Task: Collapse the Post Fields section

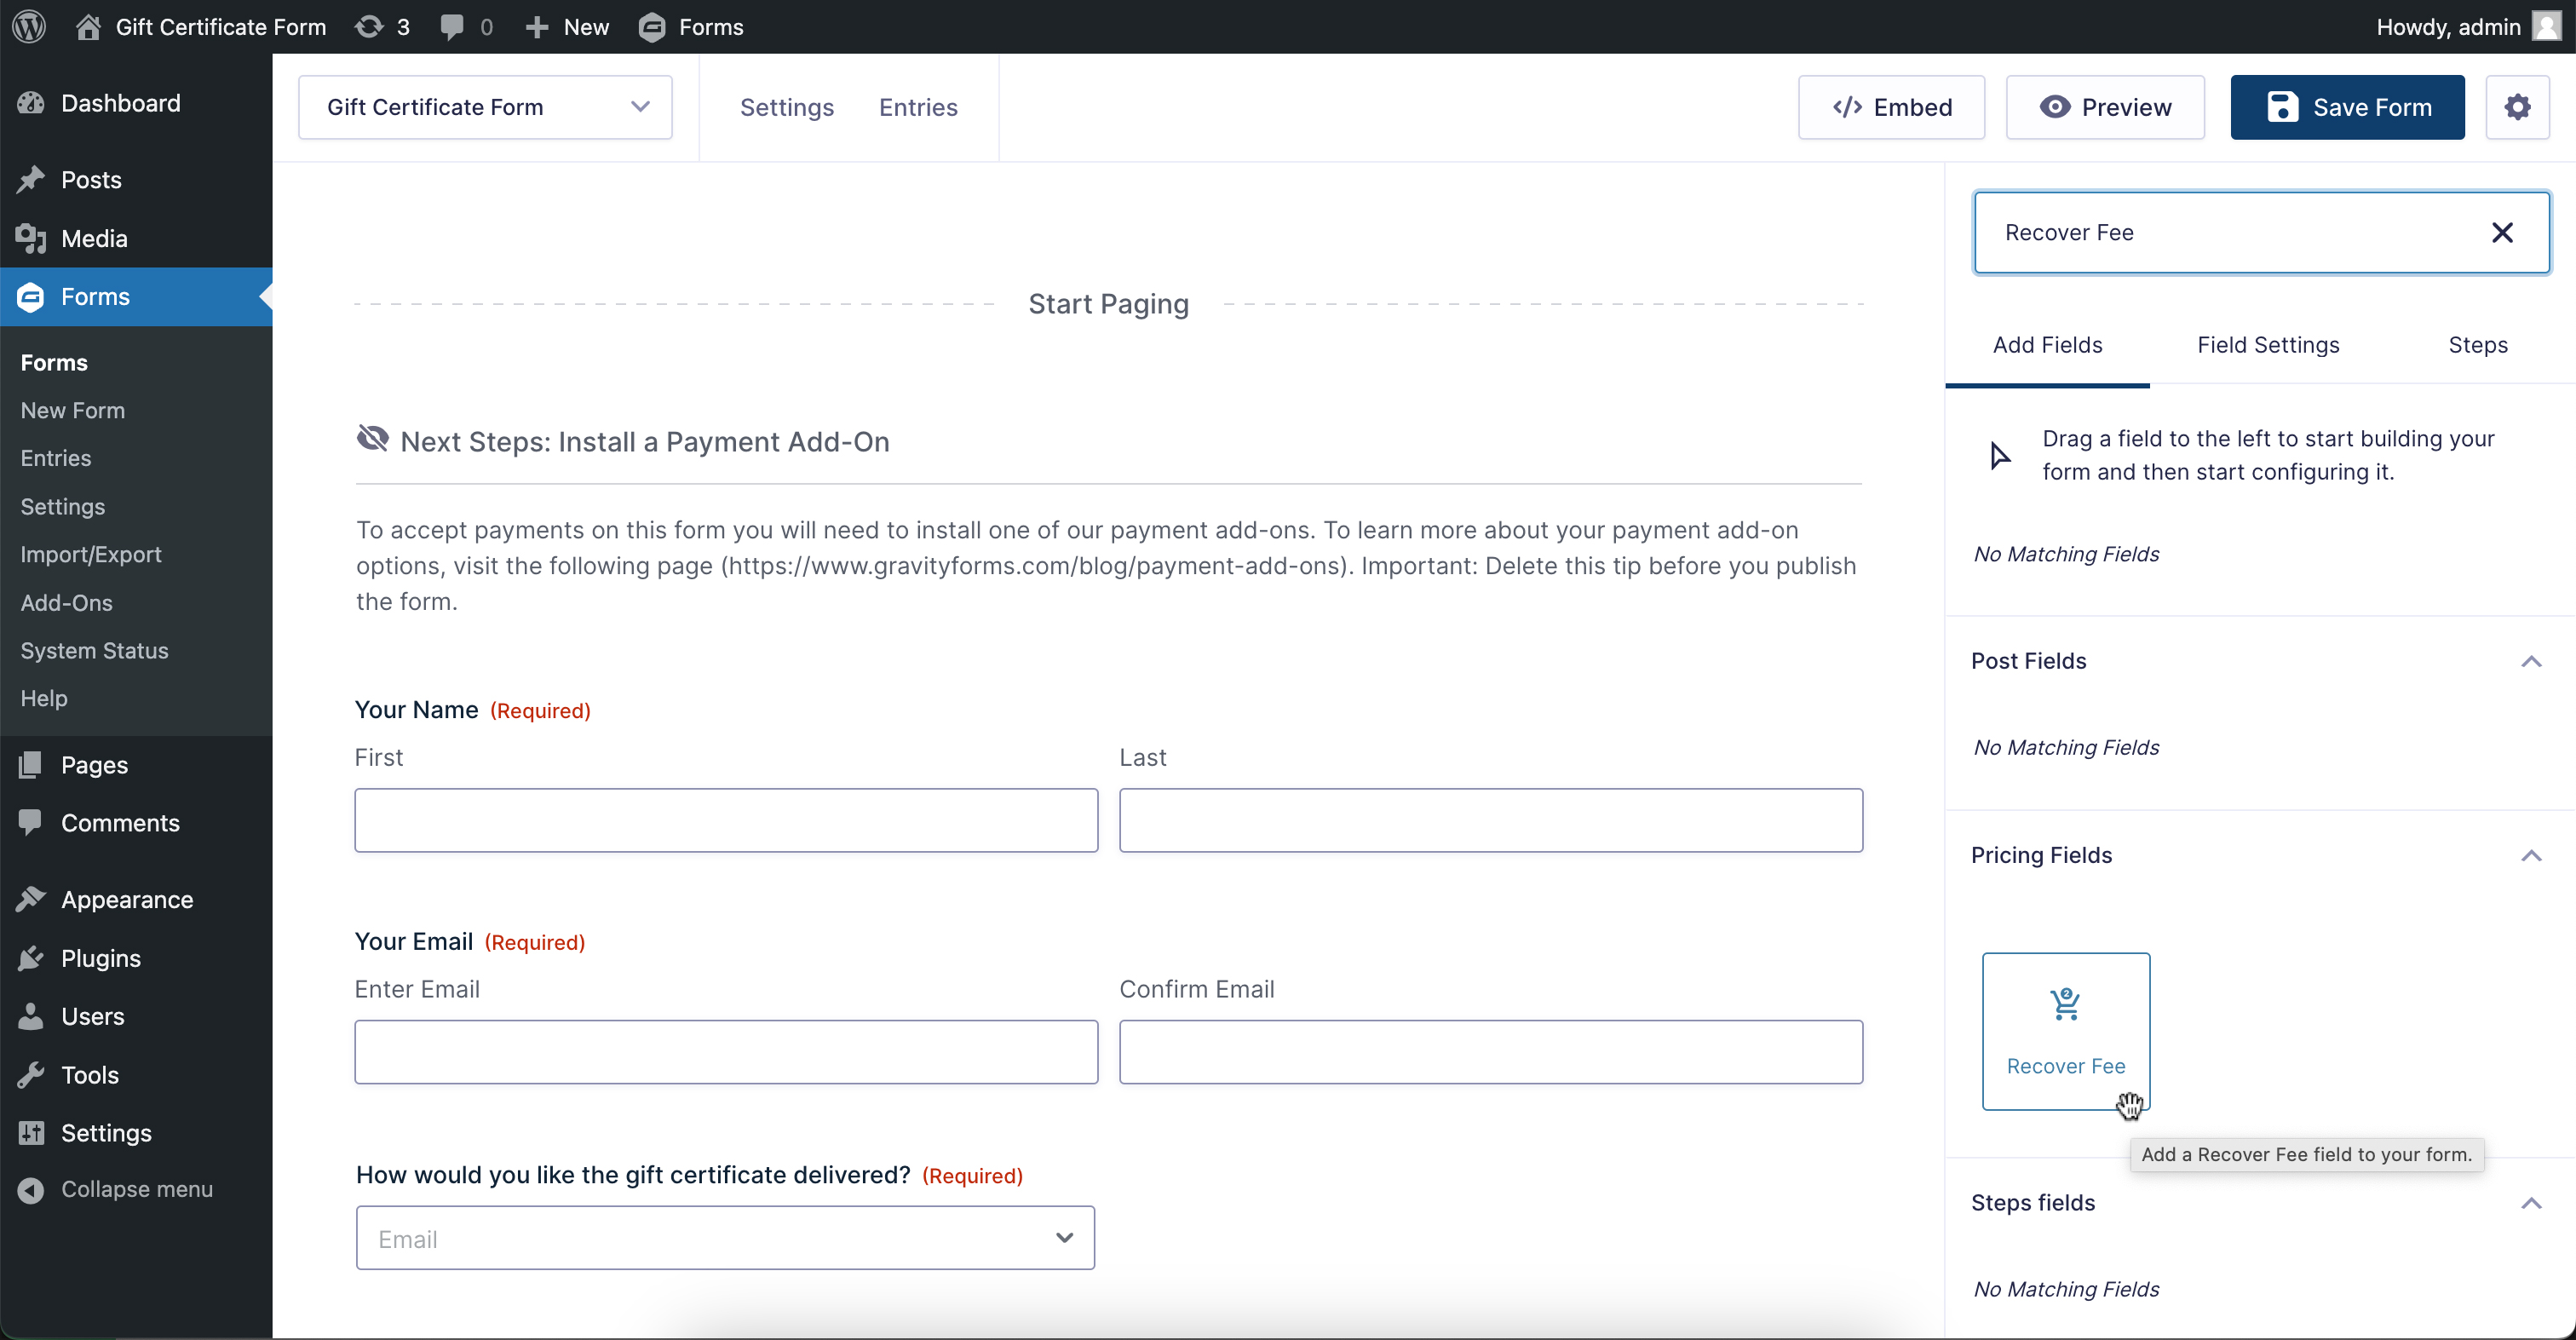Action: coord(2532,660)
